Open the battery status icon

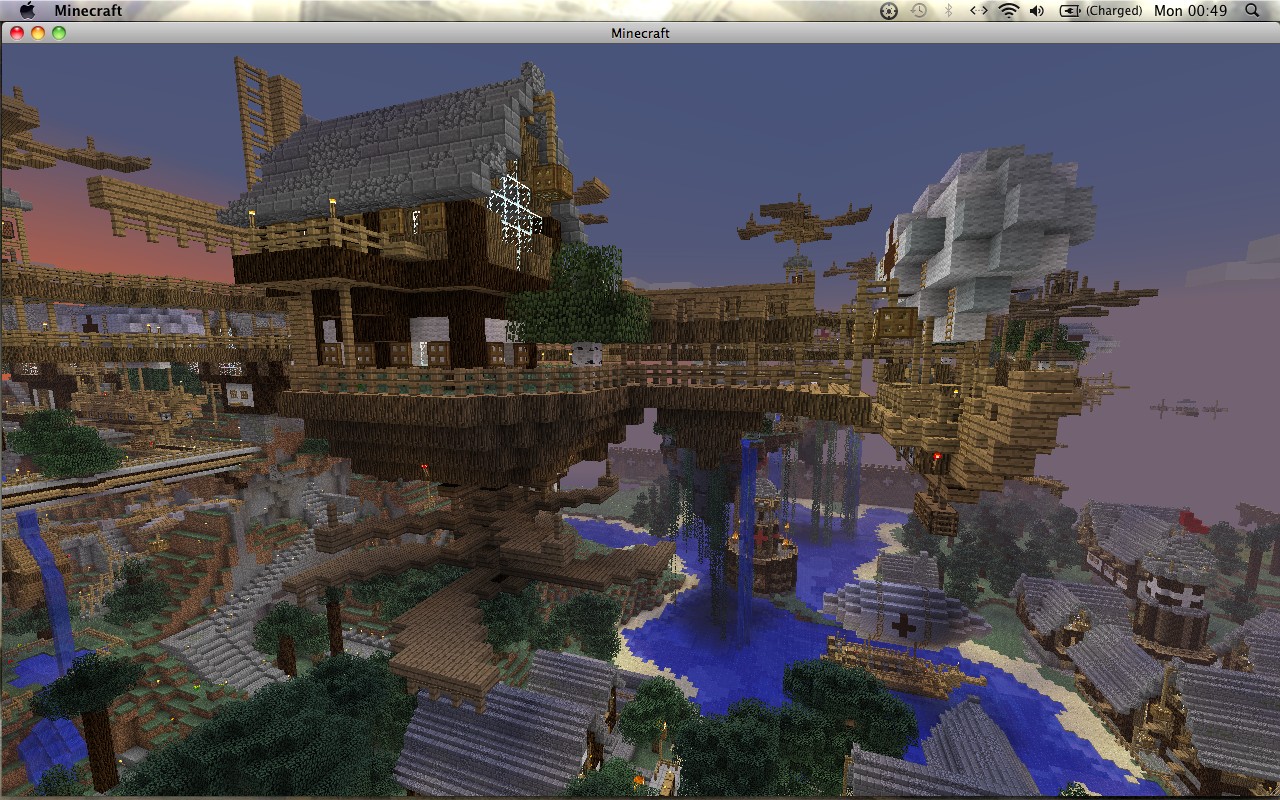[x=1070, y=11]
